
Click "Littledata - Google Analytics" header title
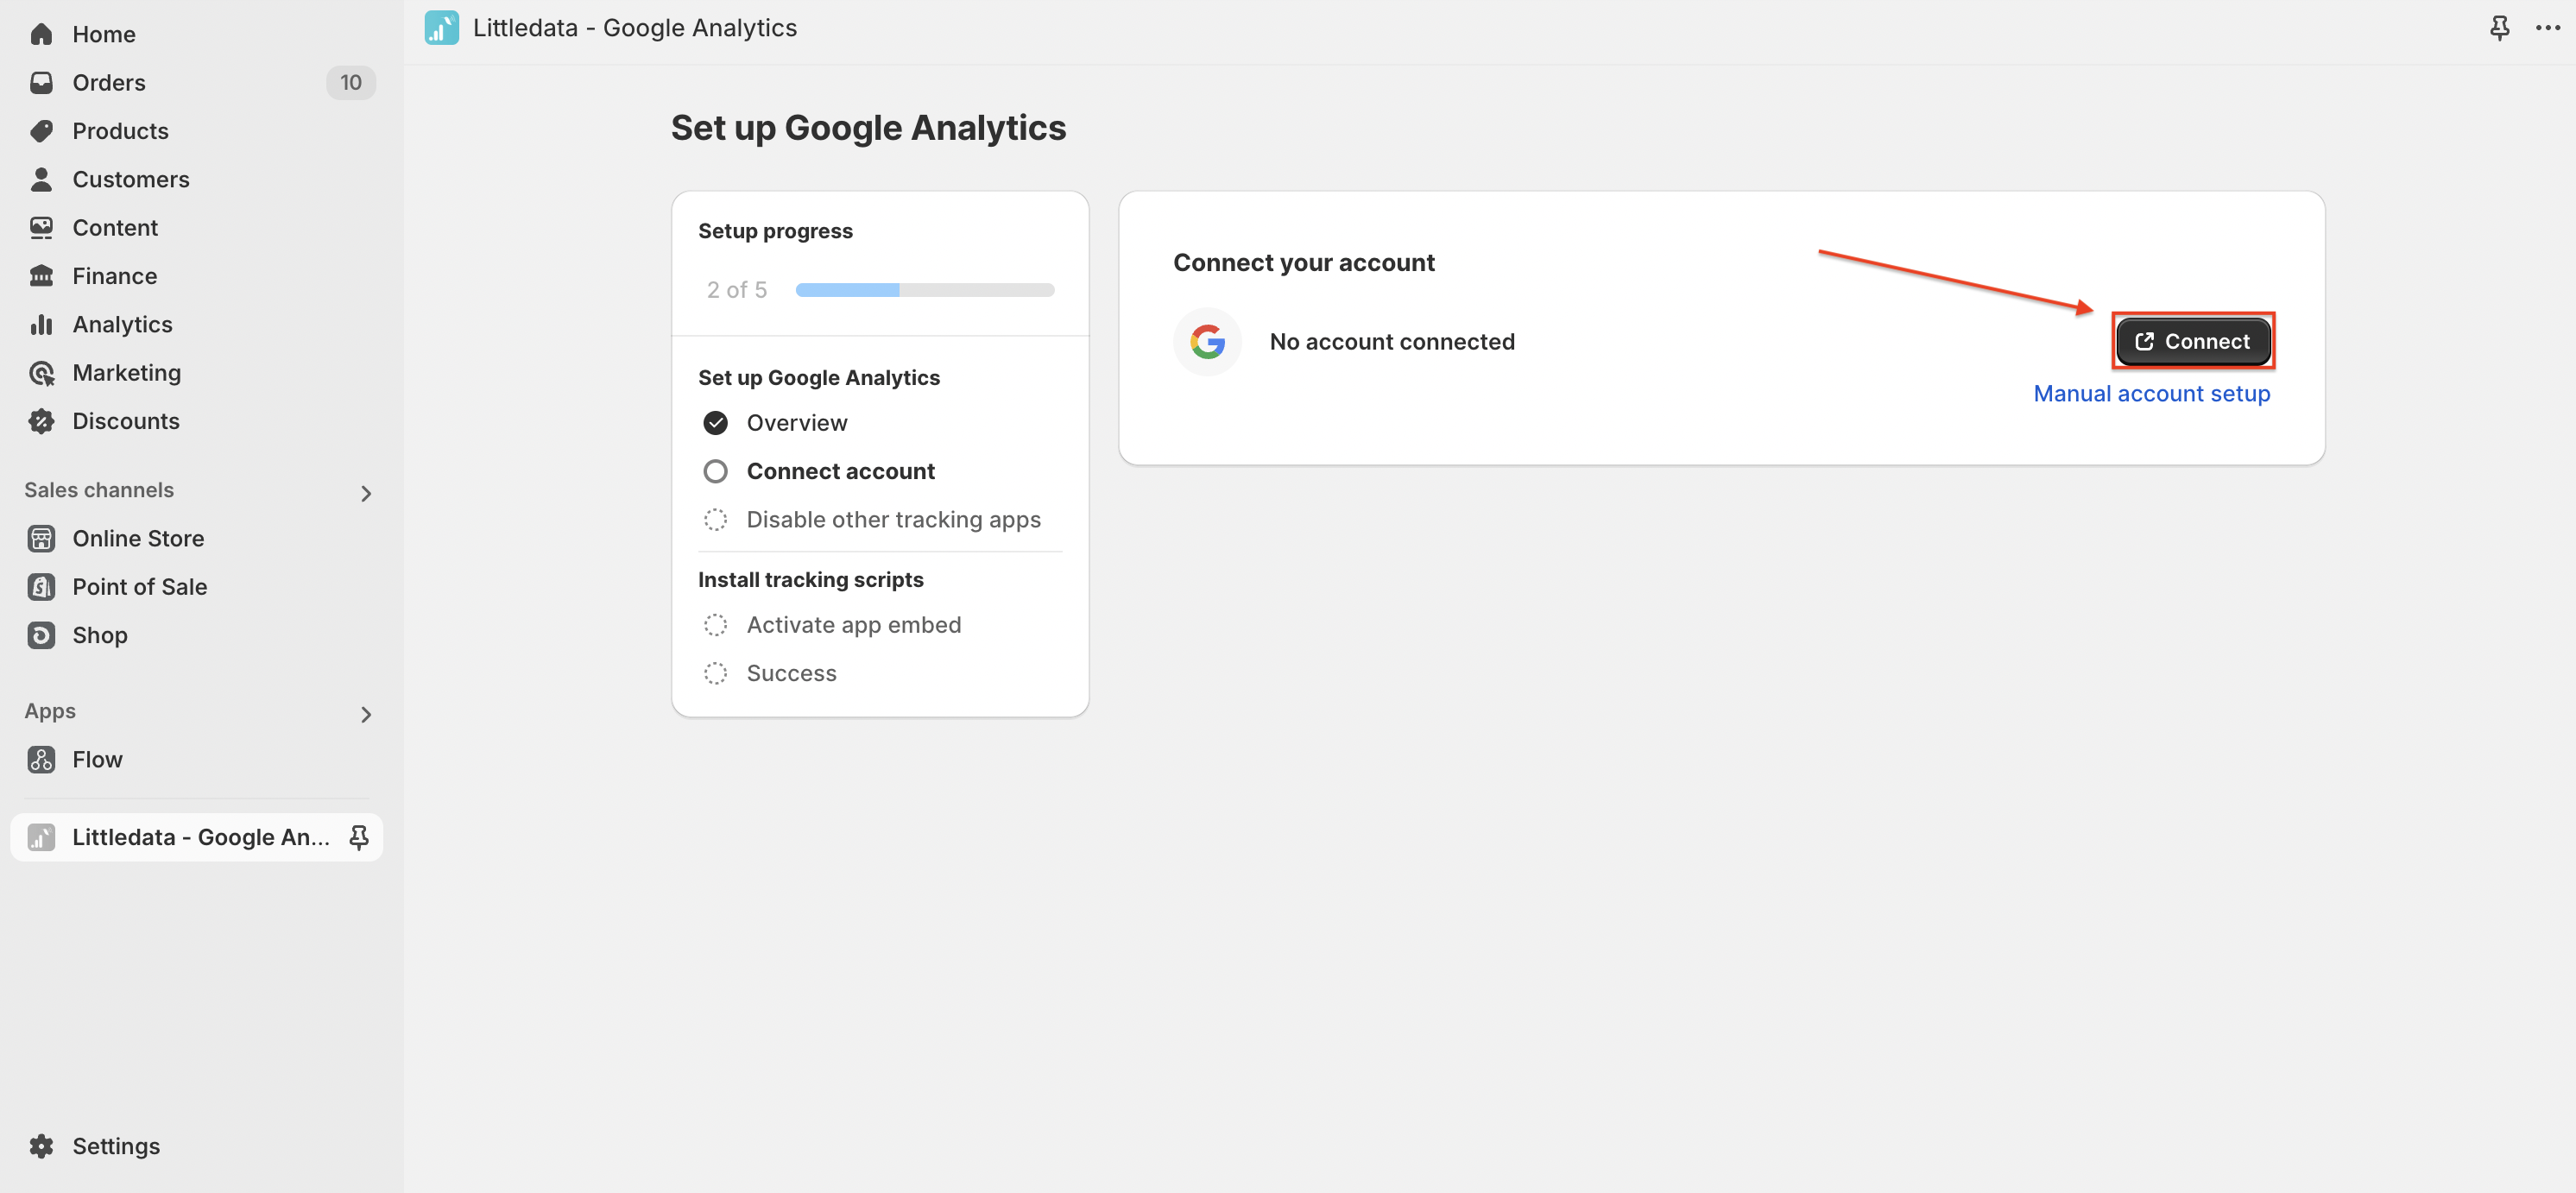coord(635,28)
